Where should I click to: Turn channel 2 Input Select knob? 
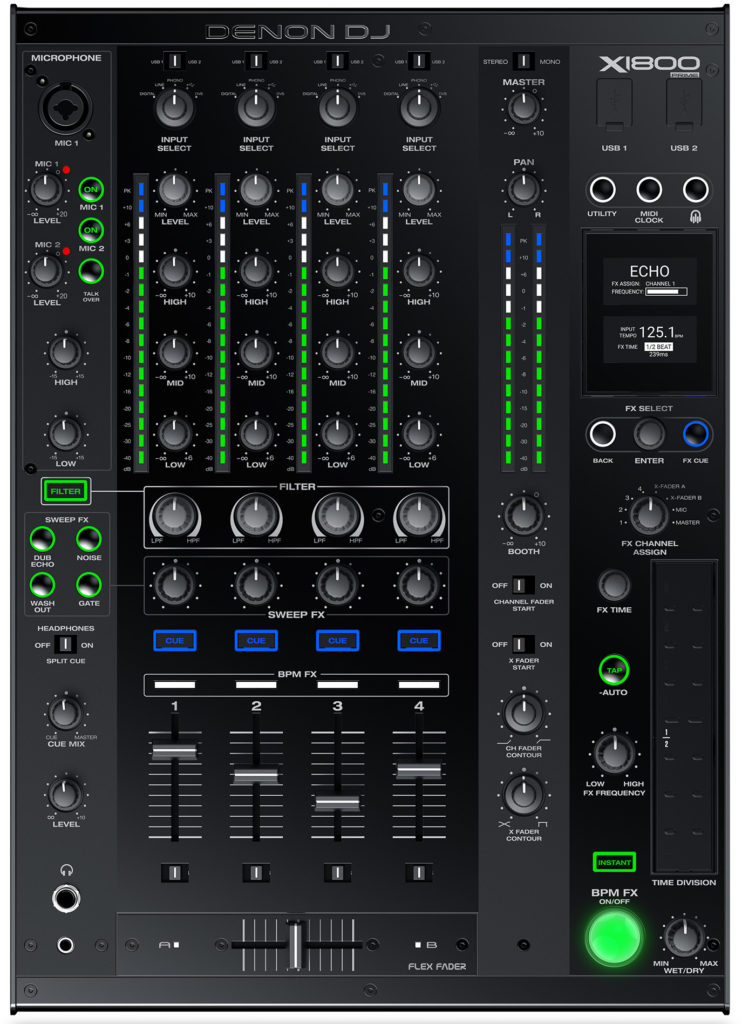(x=256, y=108)
